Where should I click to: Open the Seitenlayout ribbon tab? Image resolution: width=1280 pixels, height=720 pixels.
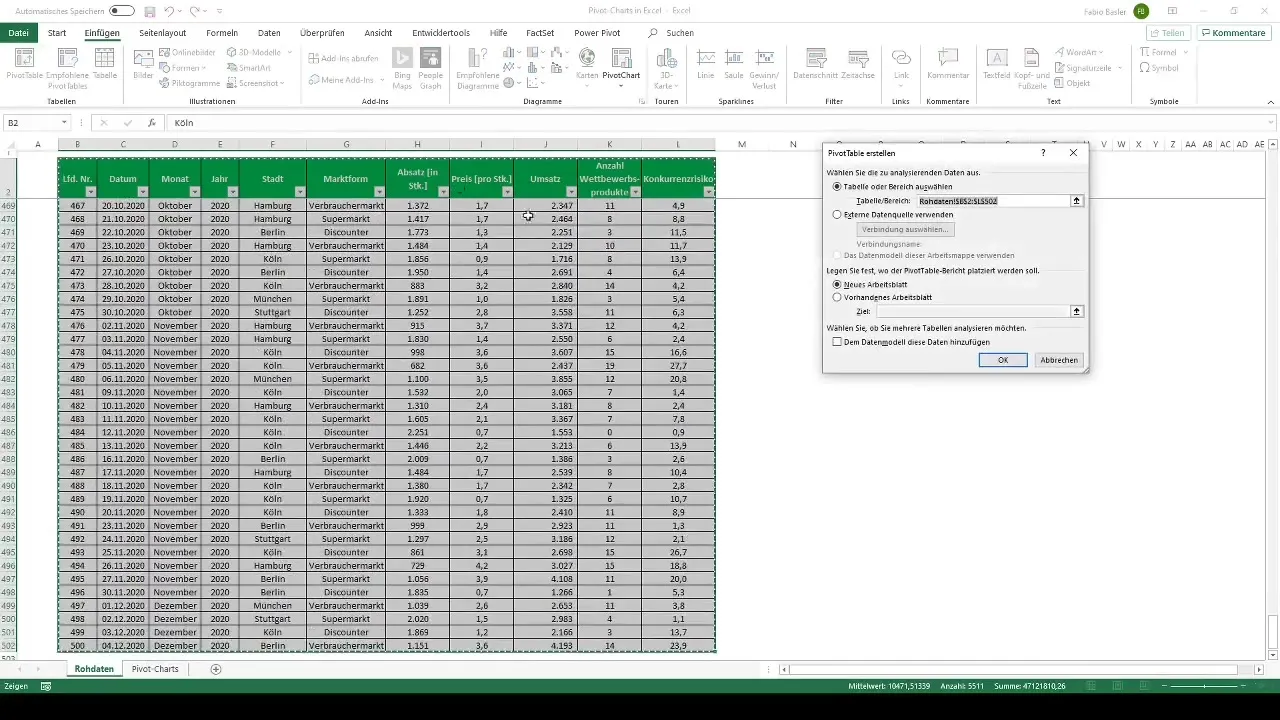pos(162,33)
